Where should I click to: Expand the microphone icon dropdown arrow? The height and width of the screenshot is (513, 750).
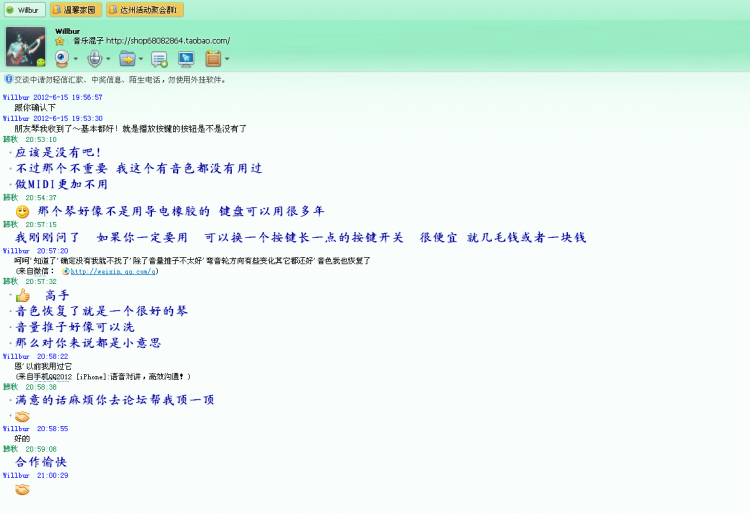[108, 59]
